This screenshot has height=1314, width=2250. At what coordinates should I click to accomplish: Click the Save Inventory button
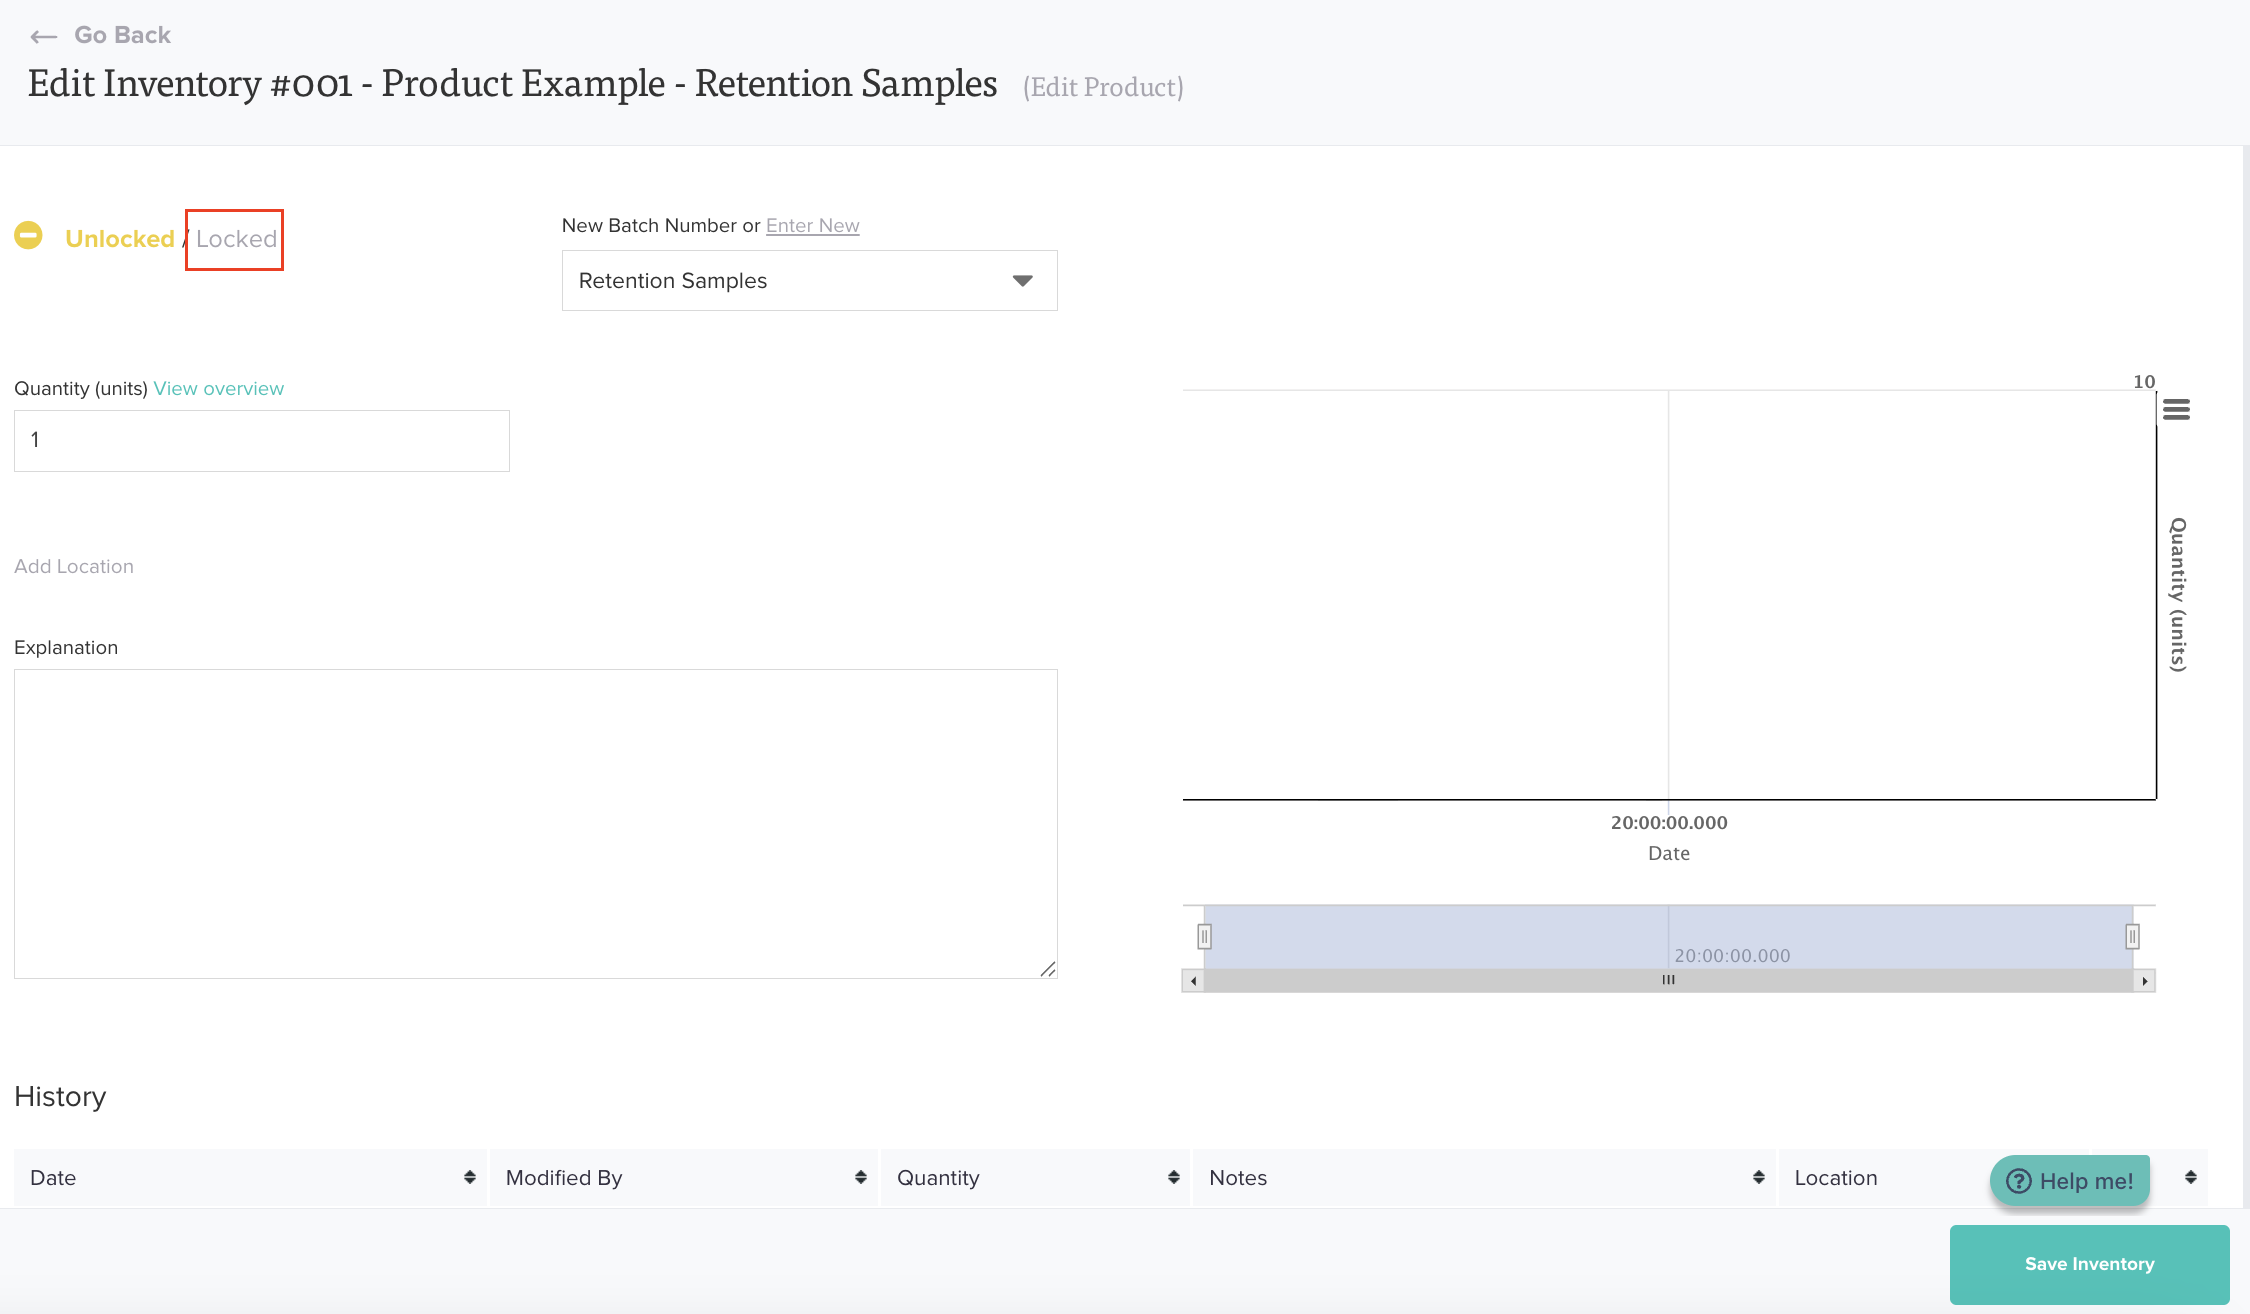[x=2089, y=1264]
